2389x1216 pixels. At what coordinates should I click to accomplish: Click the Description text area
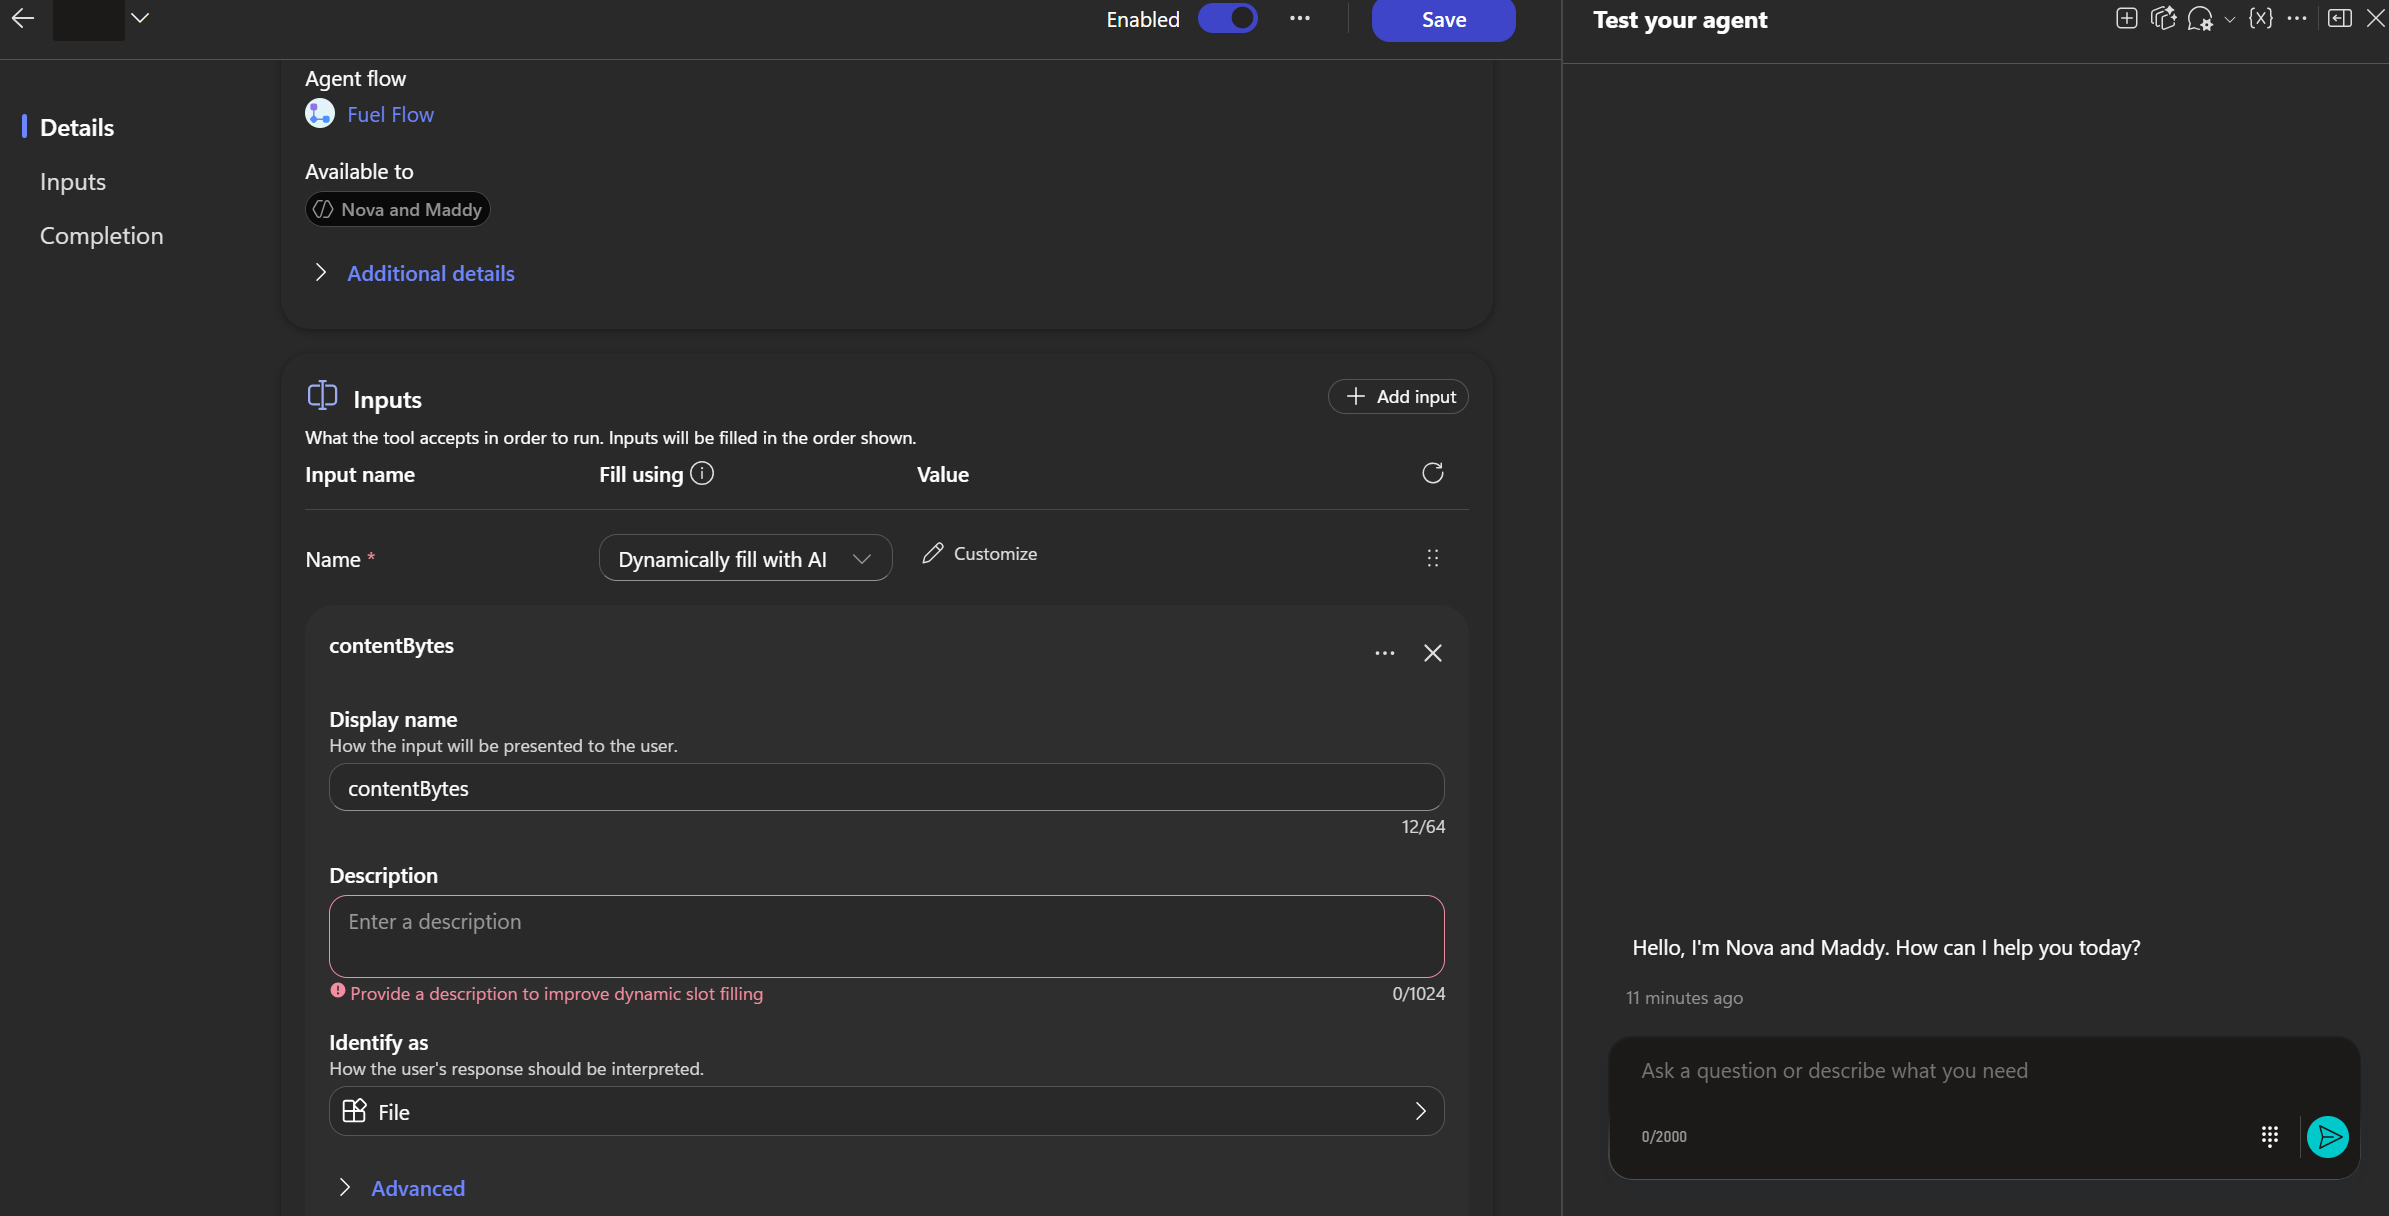tap(886, 936)
